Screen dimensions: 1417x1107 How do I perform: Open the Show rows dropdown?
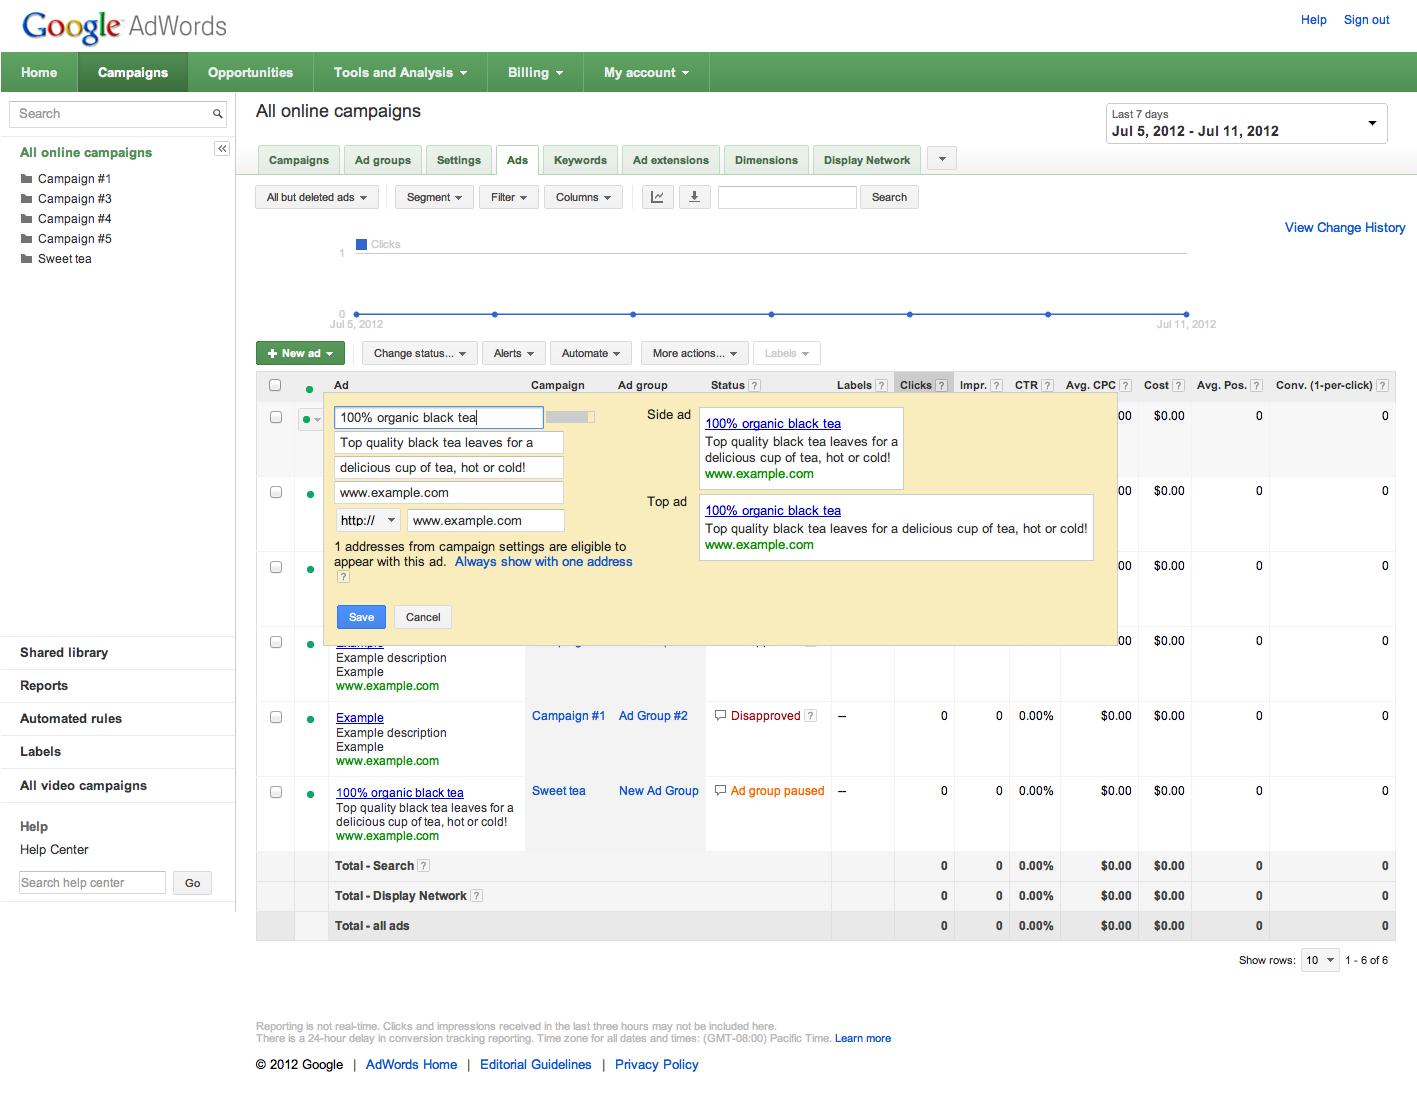point(1320,960)
